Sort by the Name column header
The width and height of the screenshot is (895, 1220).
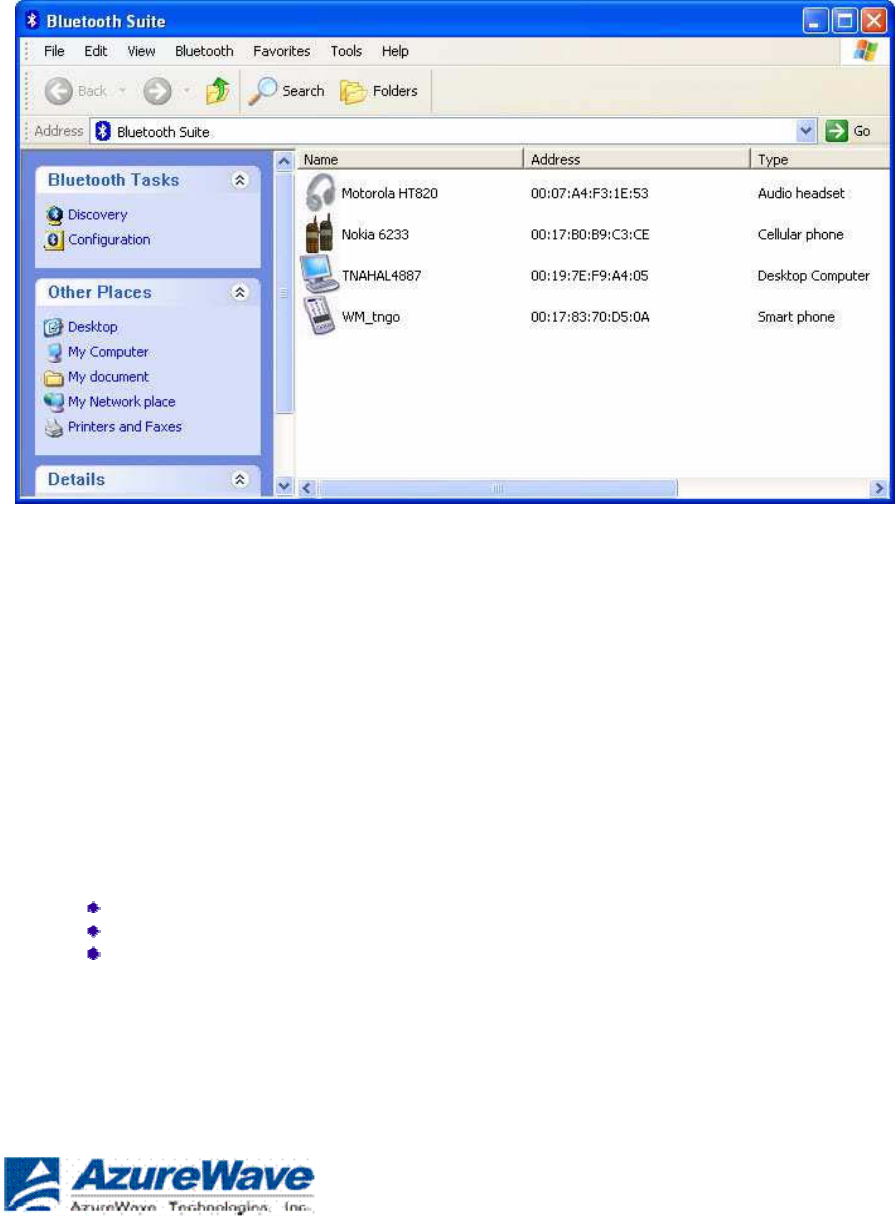pos(410,159)
